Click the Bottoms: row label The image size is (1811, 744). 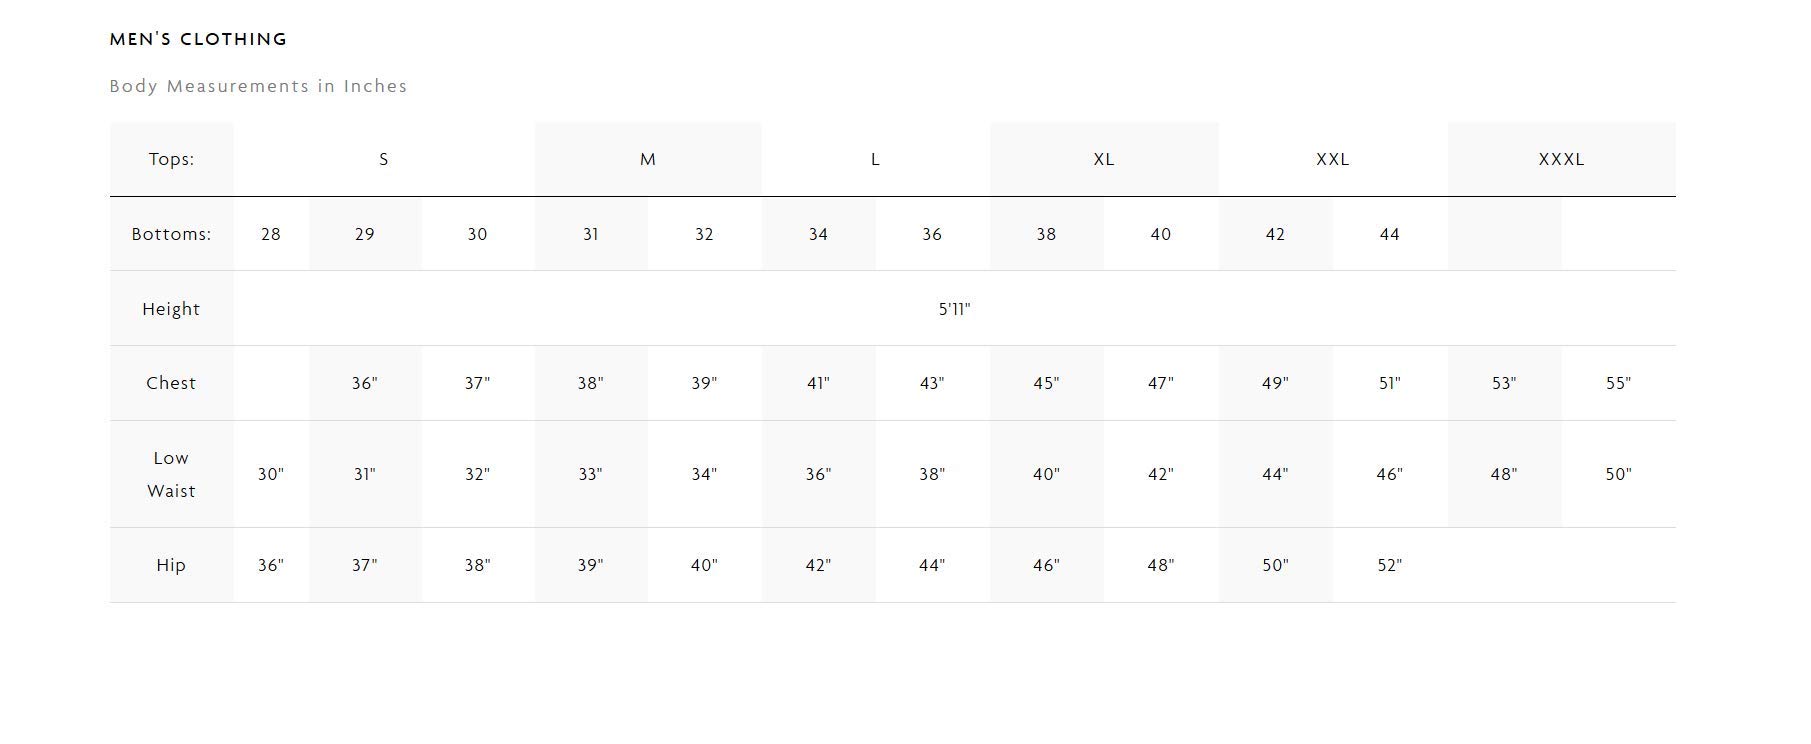pos(171,234)
